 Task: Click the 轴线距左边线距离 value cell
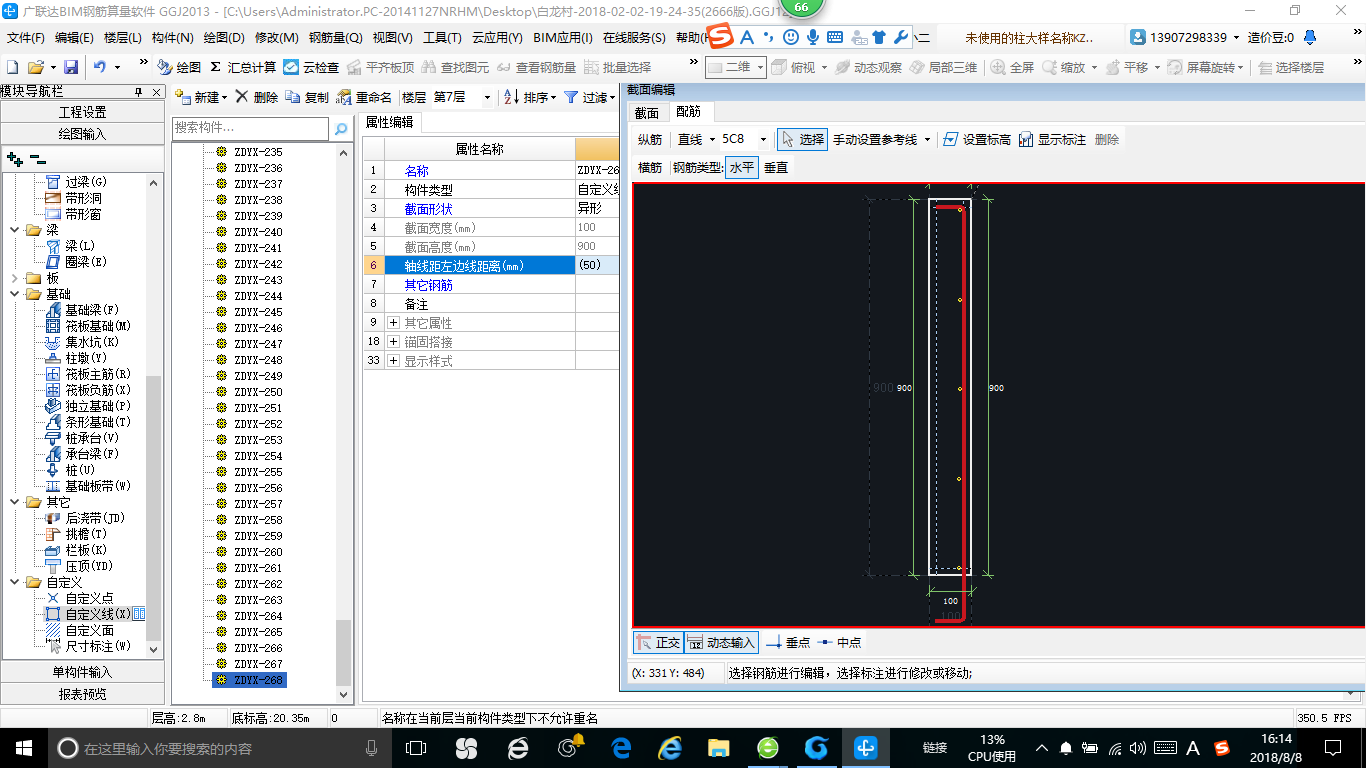tap(597, 265)
